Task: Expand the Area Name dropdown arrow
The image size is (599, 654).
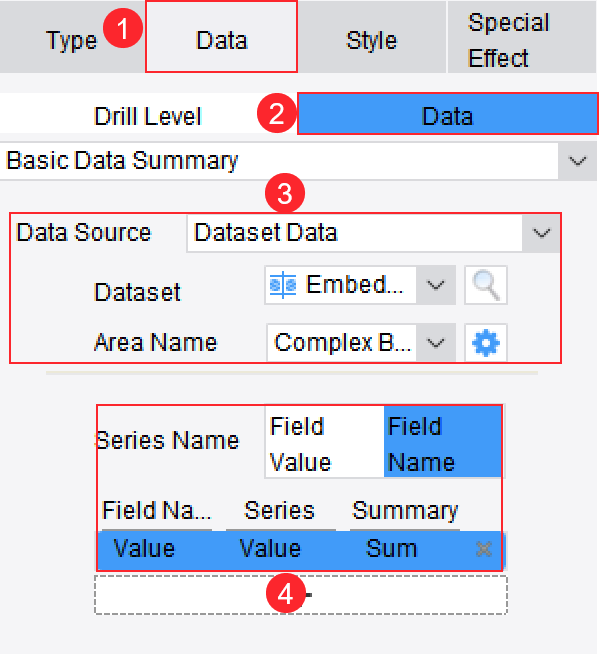Action: point(435,343)
